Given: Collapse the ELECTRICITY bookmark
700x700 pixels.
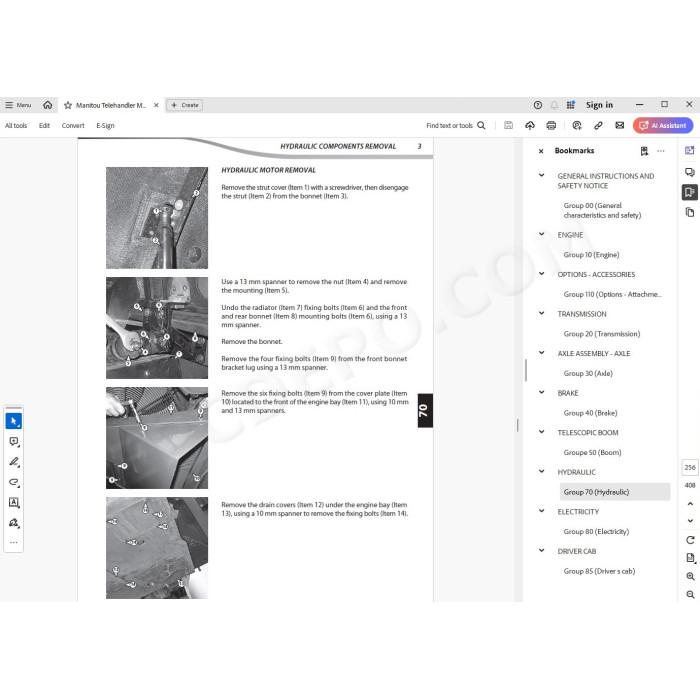Looking at the screenshot, I should pyautogui.click(x=542, y=511).
